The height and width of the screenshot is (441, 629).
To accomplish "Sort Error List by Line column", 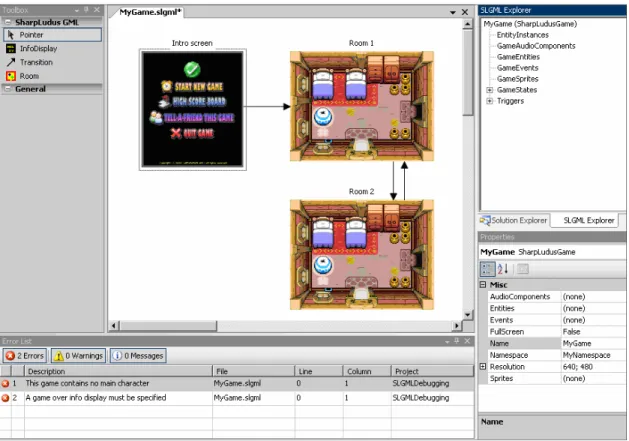I will [x=319, y=371].
